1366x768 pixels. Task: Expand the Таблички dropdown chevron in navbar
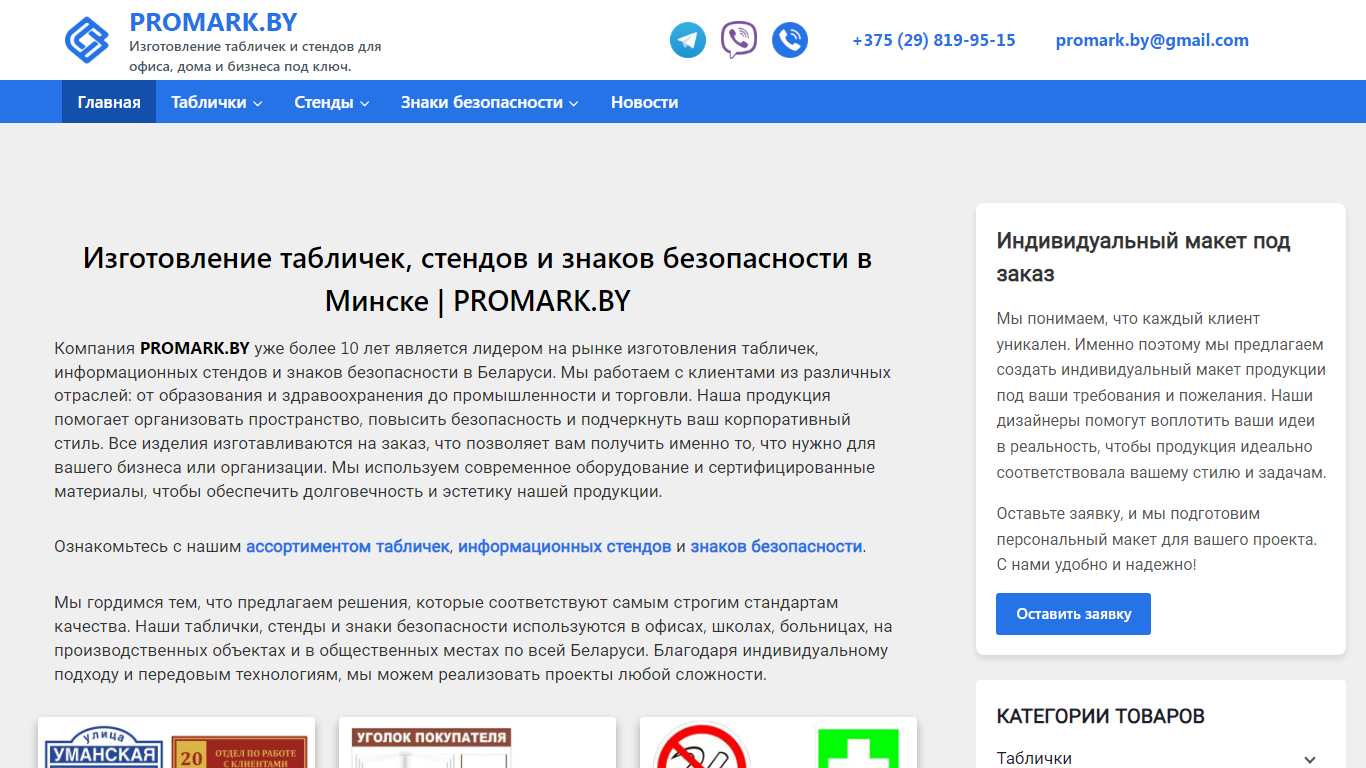[x=257, y=103]
